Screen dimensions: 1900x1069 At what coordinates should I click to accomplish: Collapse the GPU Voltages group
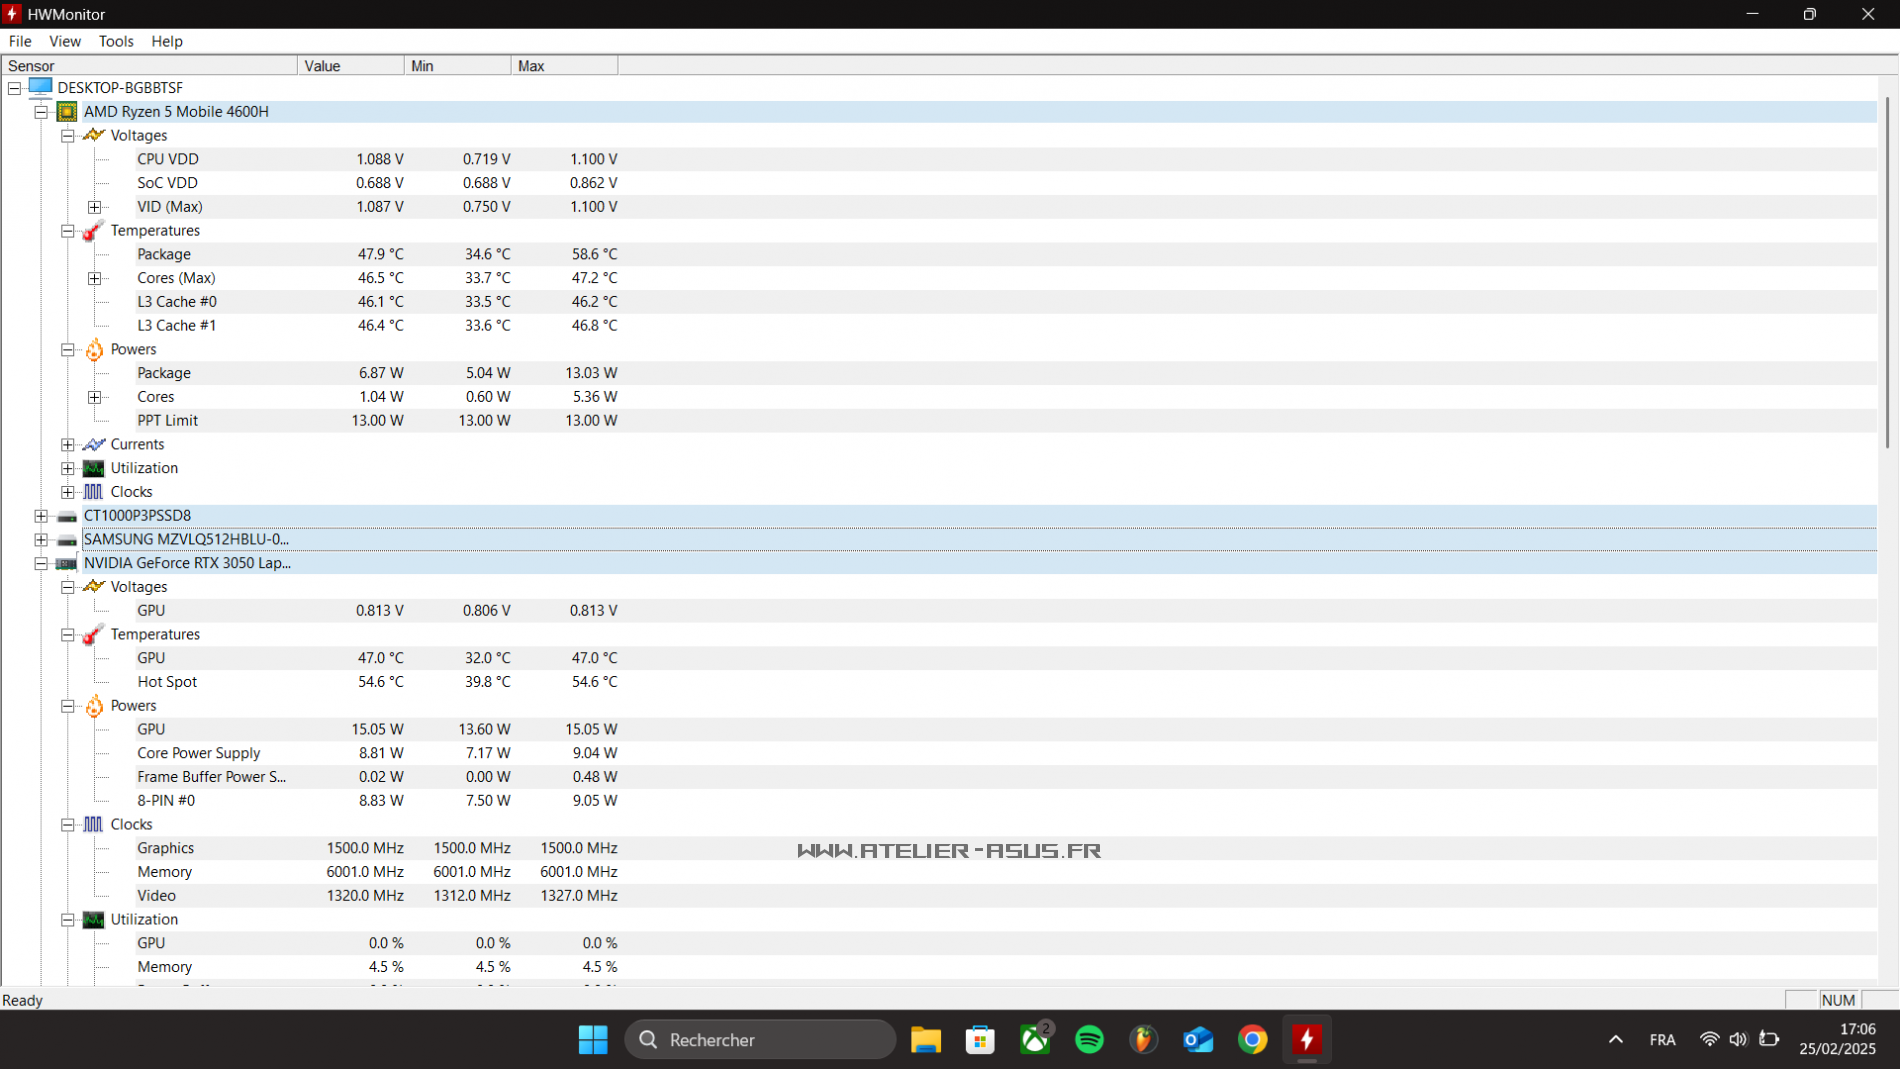68,587
